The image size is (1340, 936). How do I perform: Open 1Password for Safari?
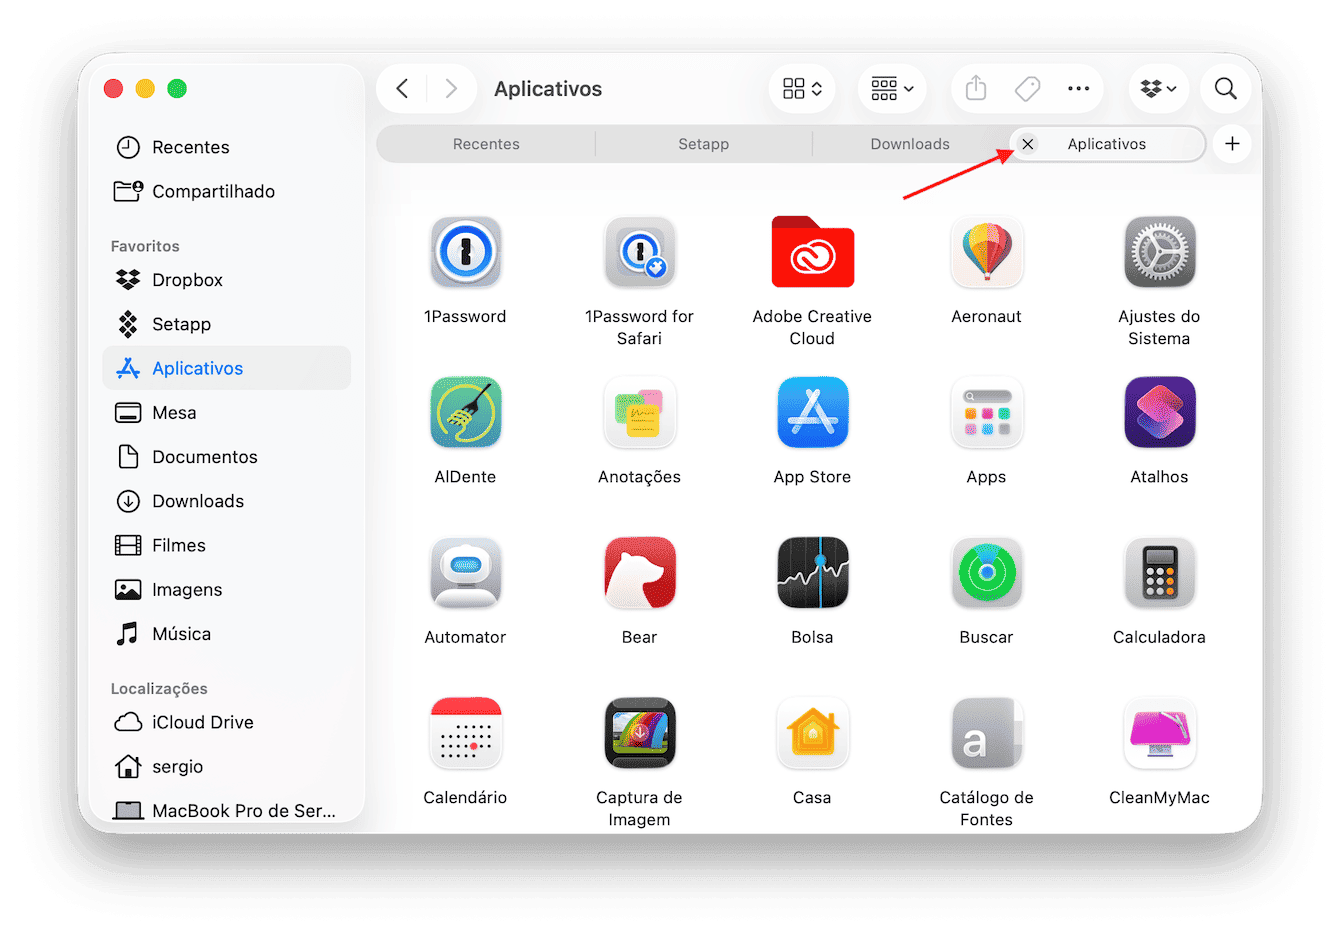[639, 252]
